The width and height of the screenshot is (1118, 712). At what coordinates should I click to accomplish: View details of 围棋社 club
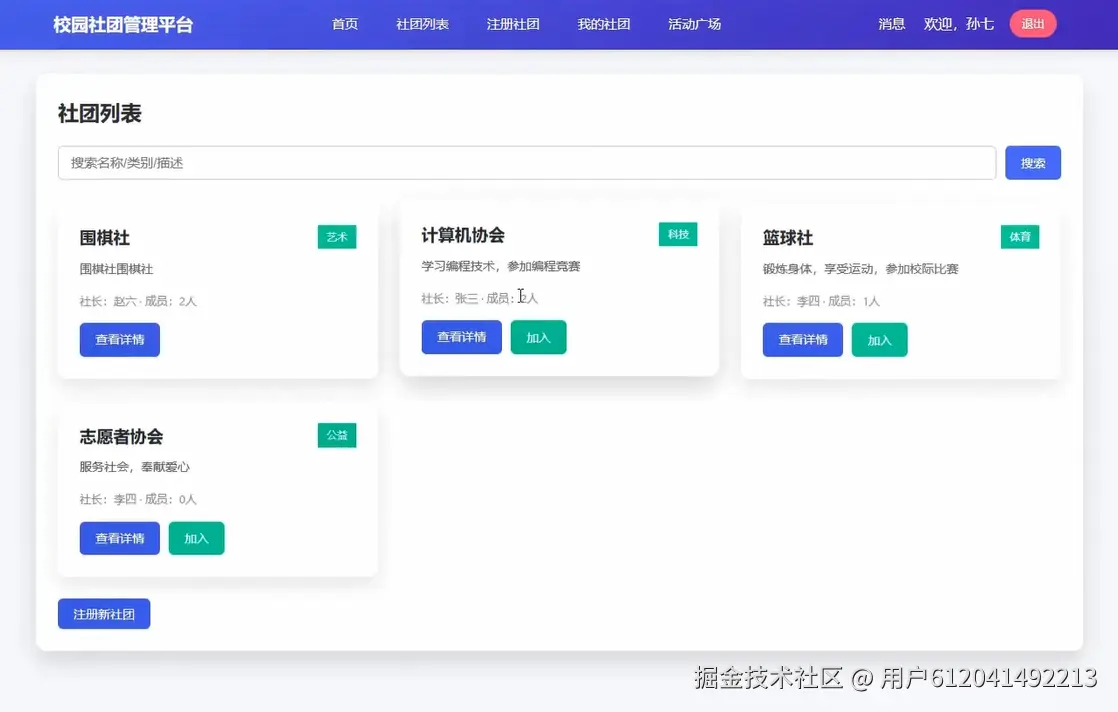[119, 339]
